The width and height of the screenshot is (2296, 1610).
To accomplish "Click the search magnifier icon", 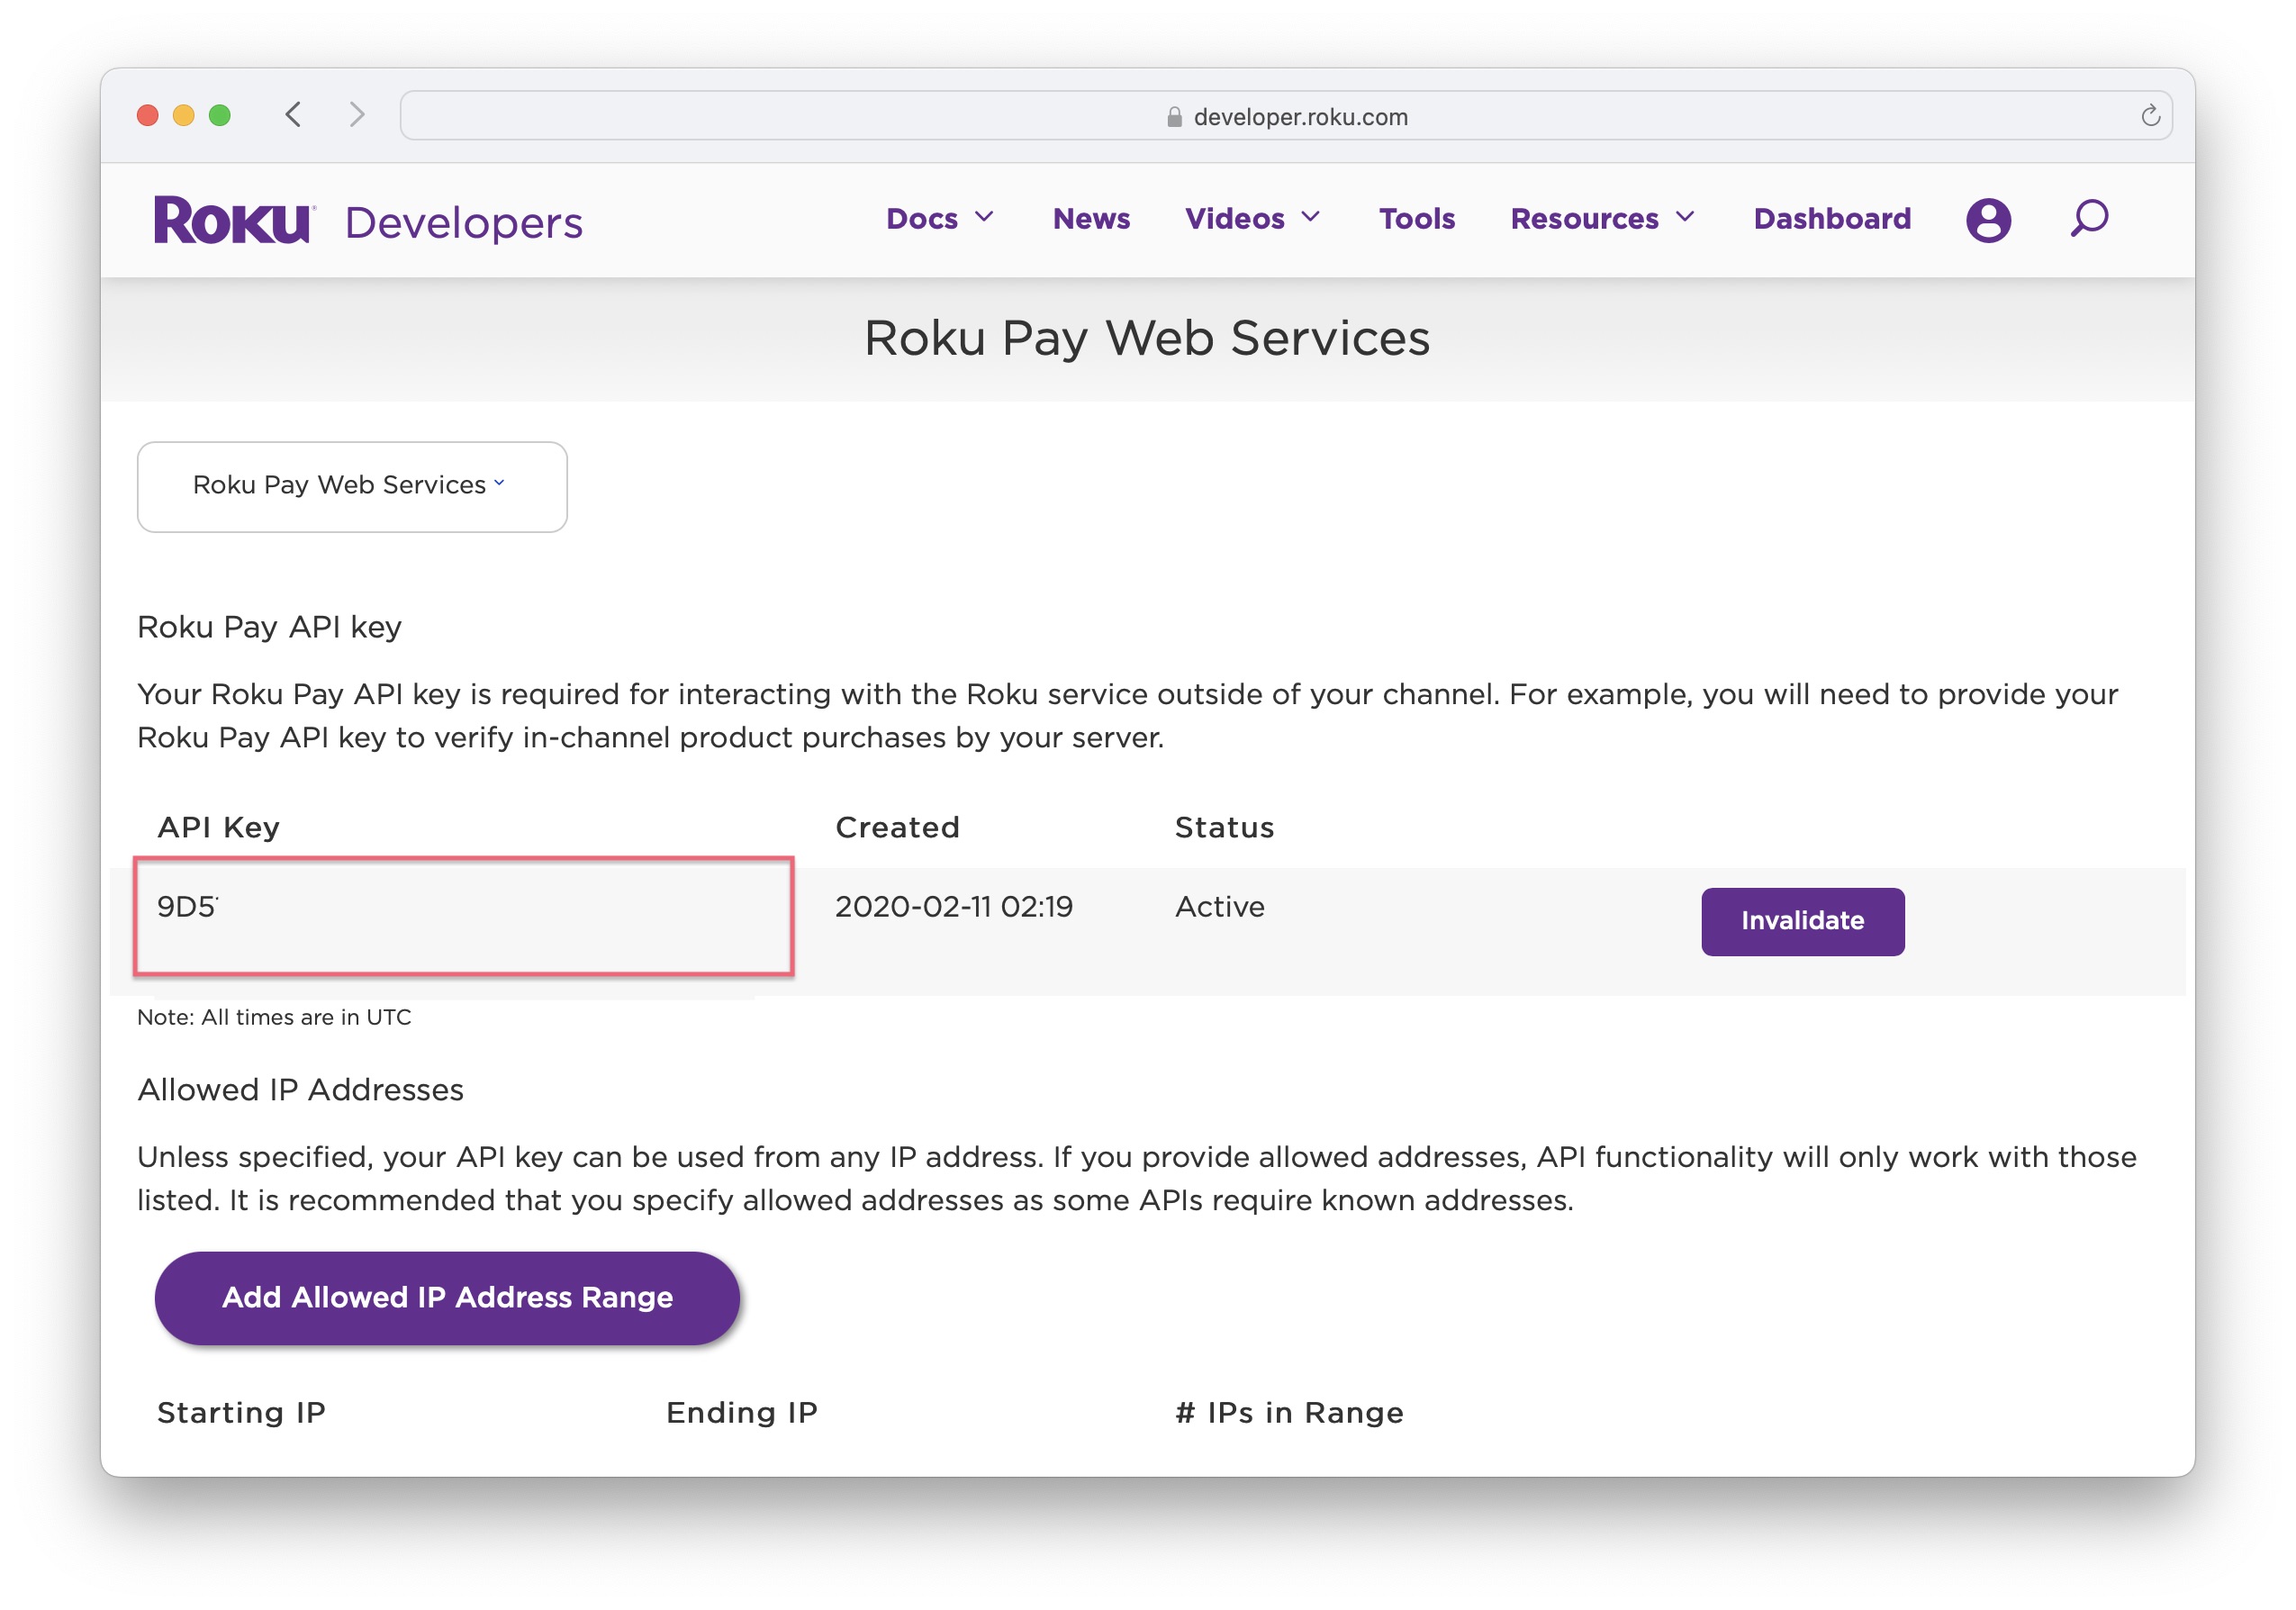I will point(2088,218).
